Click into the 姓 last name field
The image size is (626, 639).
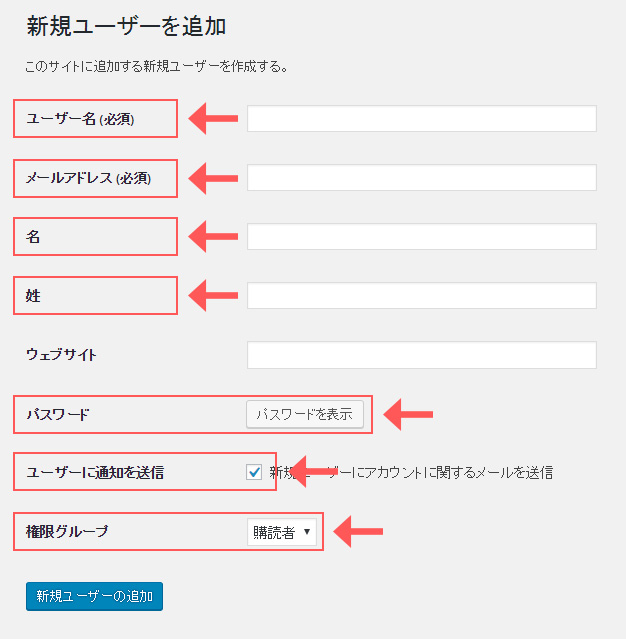pos(422,295)
